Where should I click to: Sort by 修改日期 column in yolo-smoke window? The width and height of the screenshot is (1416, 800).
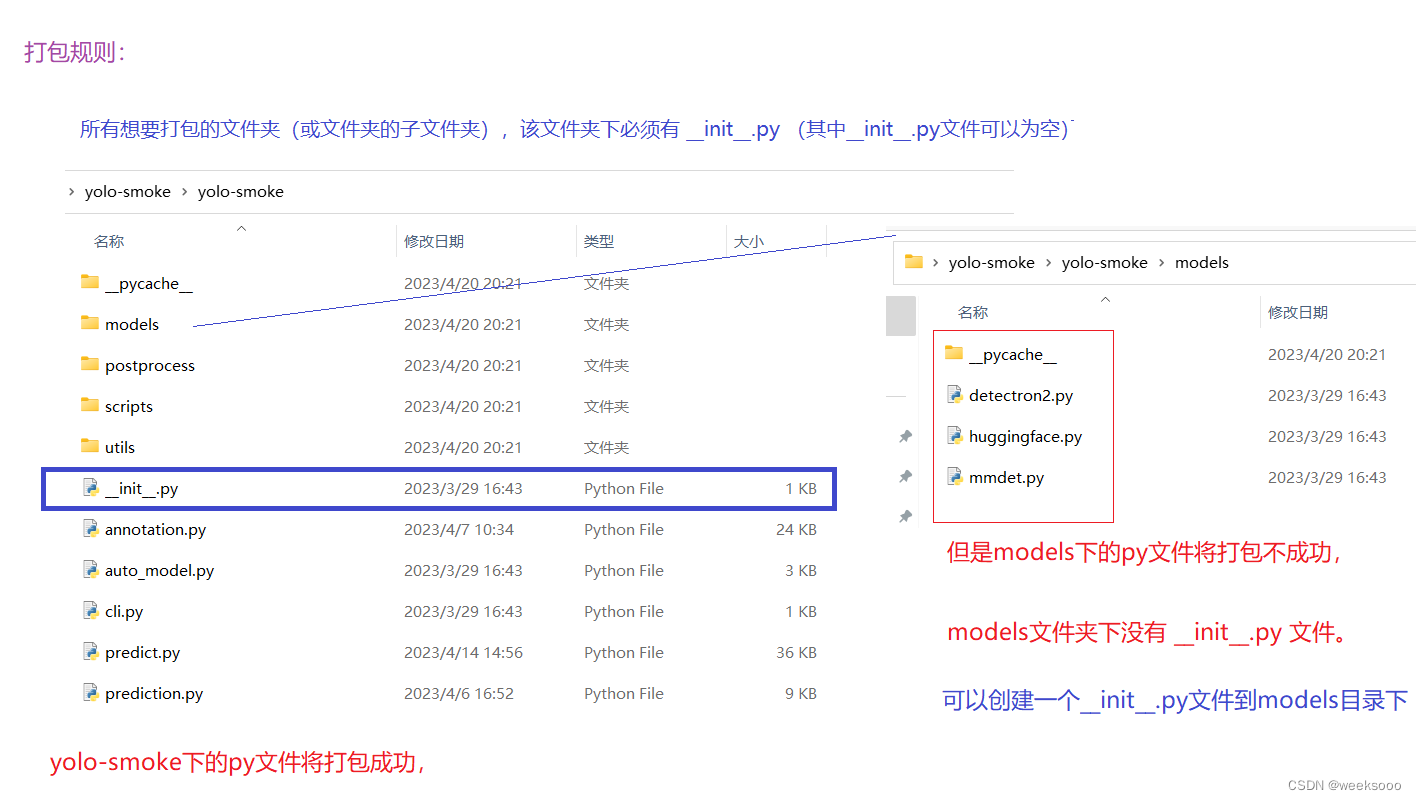(434, 241)
